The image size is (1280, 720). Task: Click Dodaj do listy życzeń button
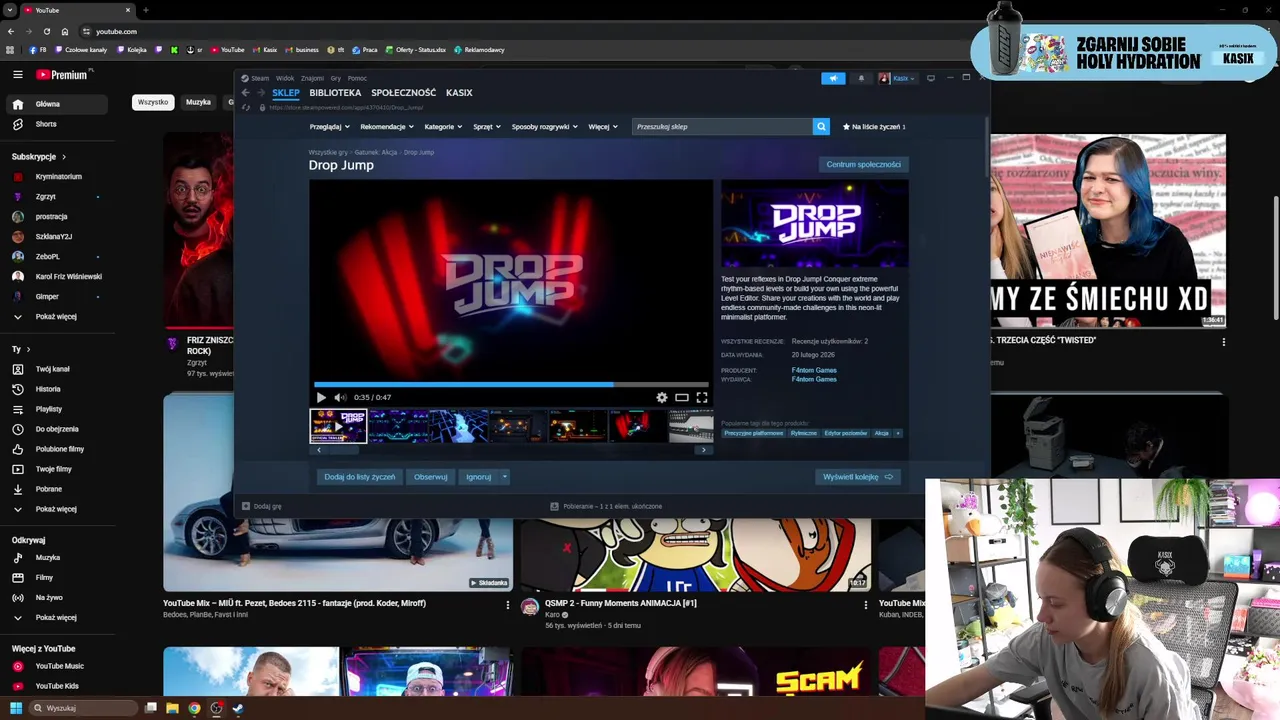359,477
